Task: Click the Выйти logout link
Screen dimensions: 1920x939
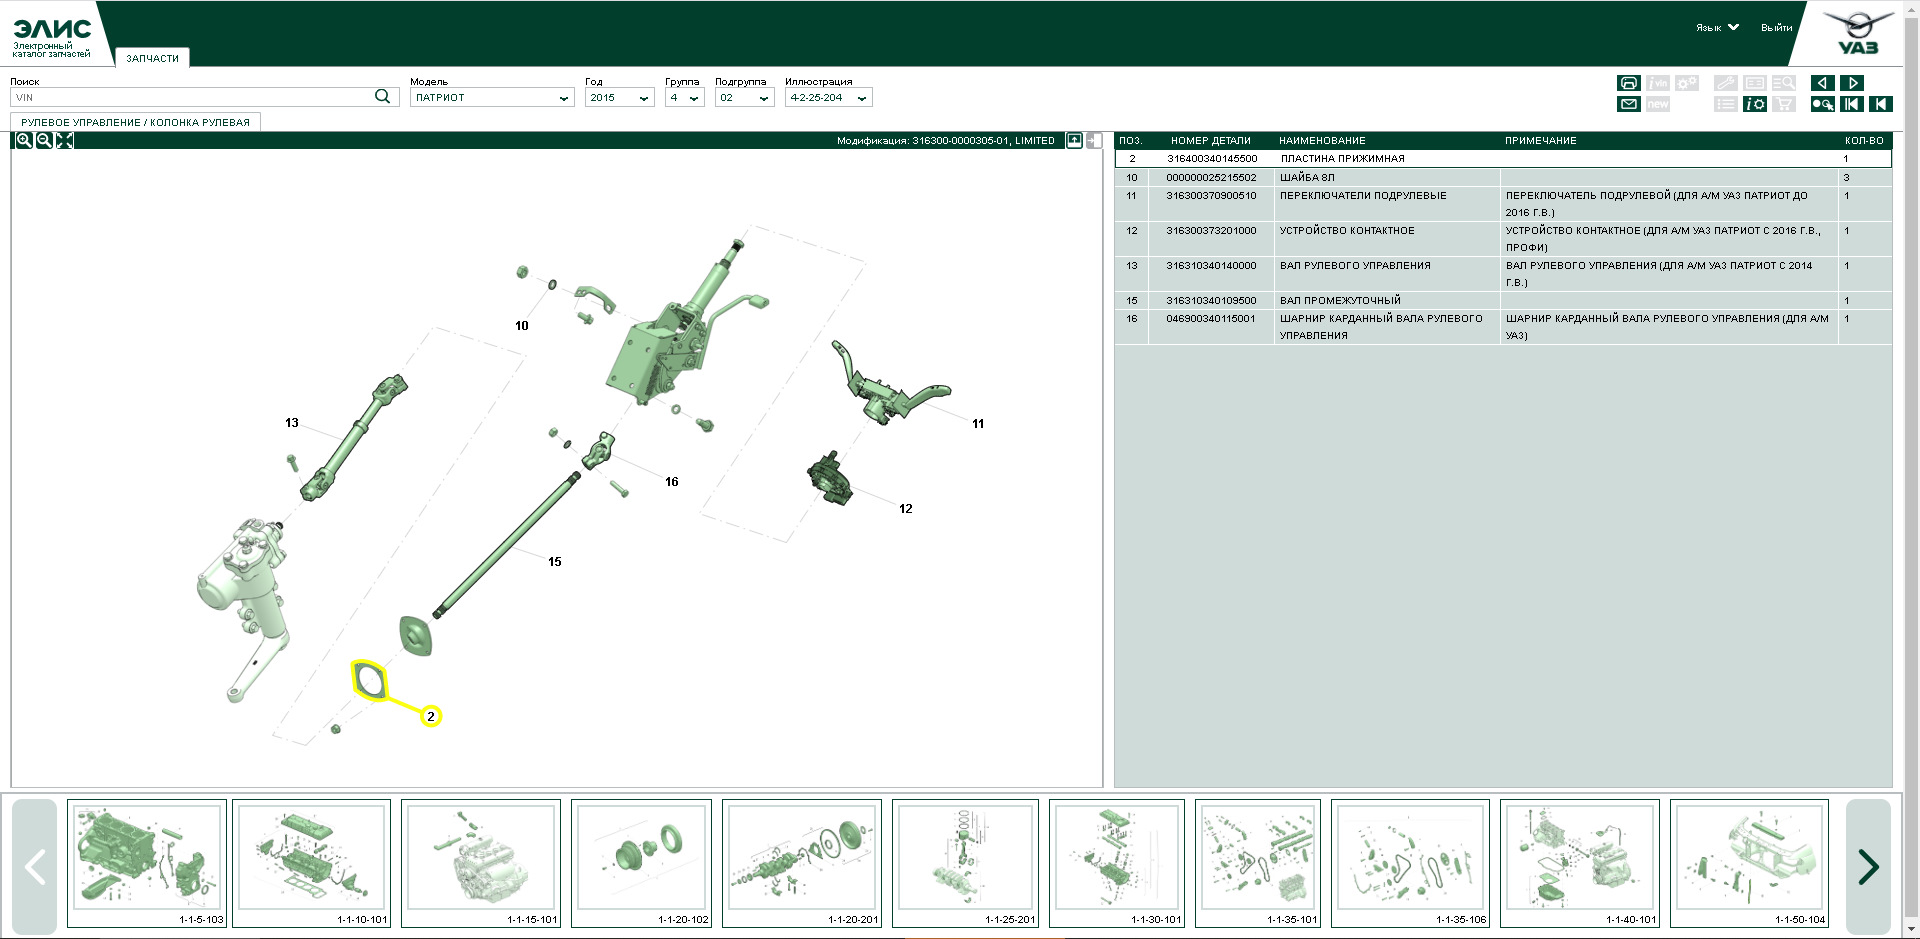Action: pyautogui.click(x=1776, y=28)
